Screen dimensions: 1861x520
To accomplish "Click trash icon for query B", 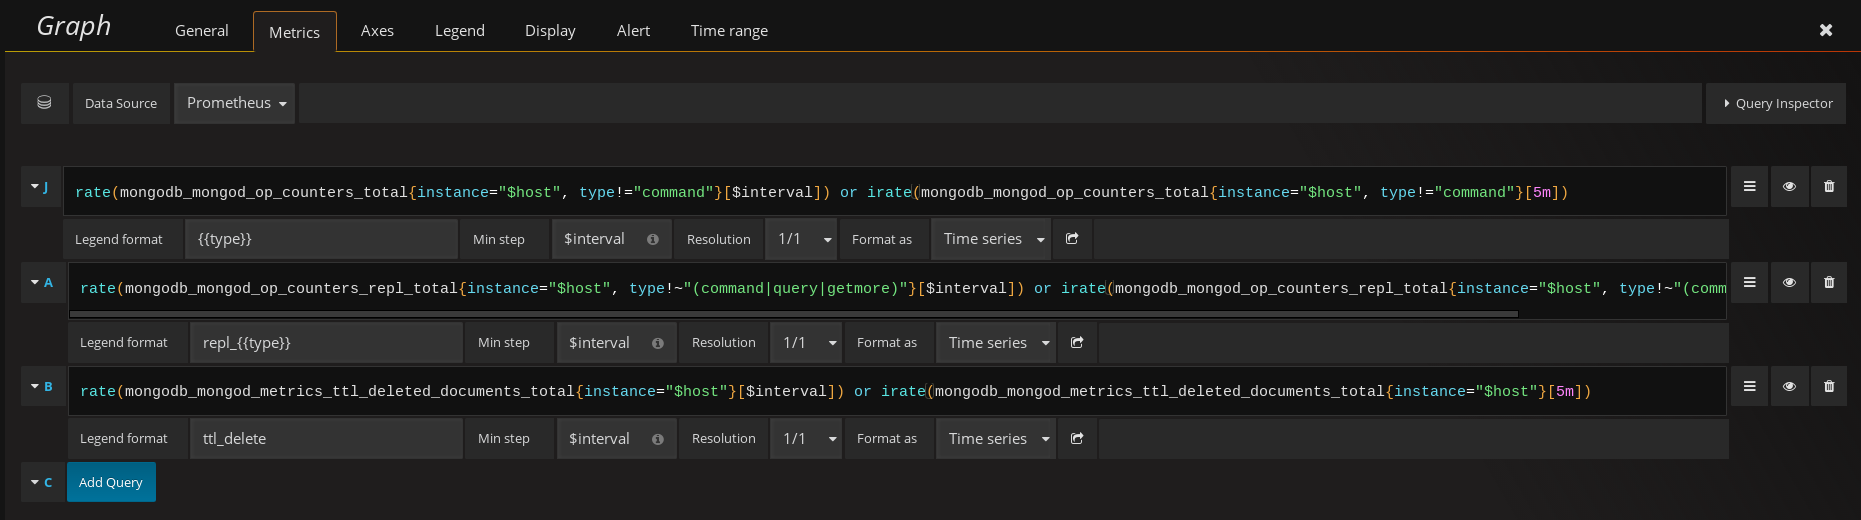I will coord(1828,386).
